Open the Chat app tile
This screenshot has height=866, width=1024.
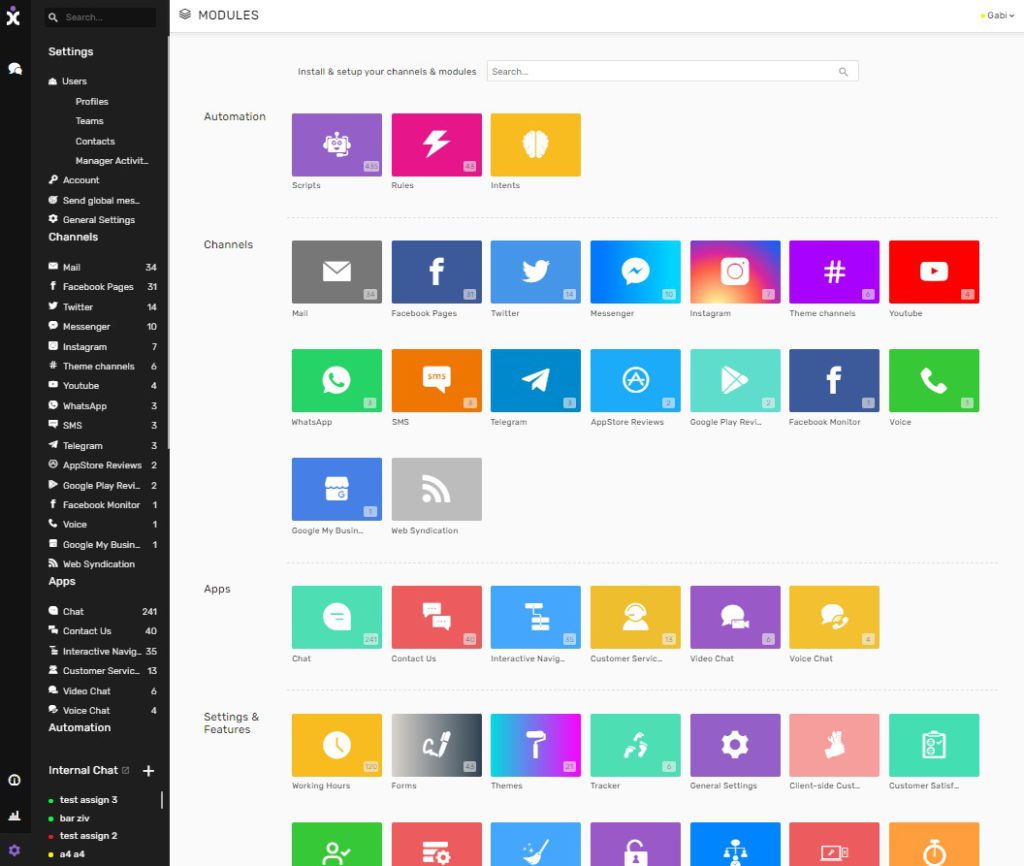(337, 617)
